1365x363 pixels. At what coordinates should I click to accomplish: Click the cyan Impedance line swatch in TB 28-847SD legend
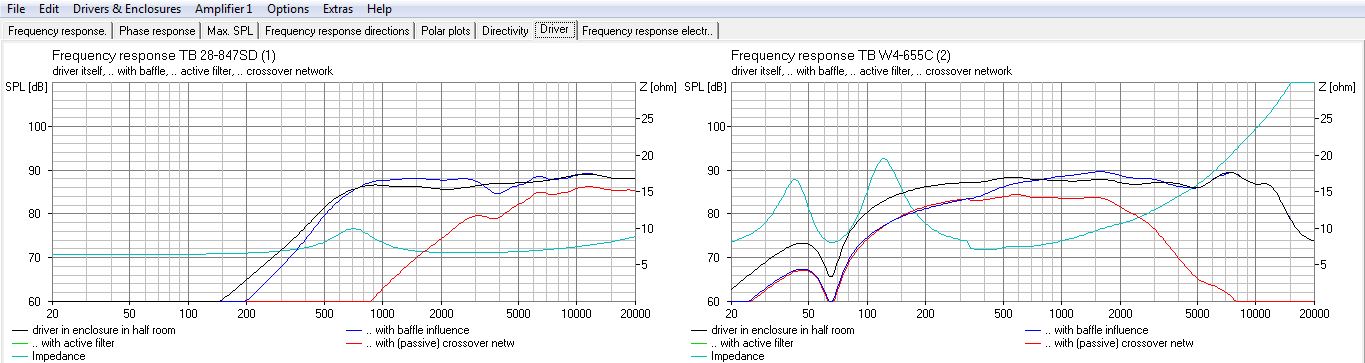tap(20, 356)
